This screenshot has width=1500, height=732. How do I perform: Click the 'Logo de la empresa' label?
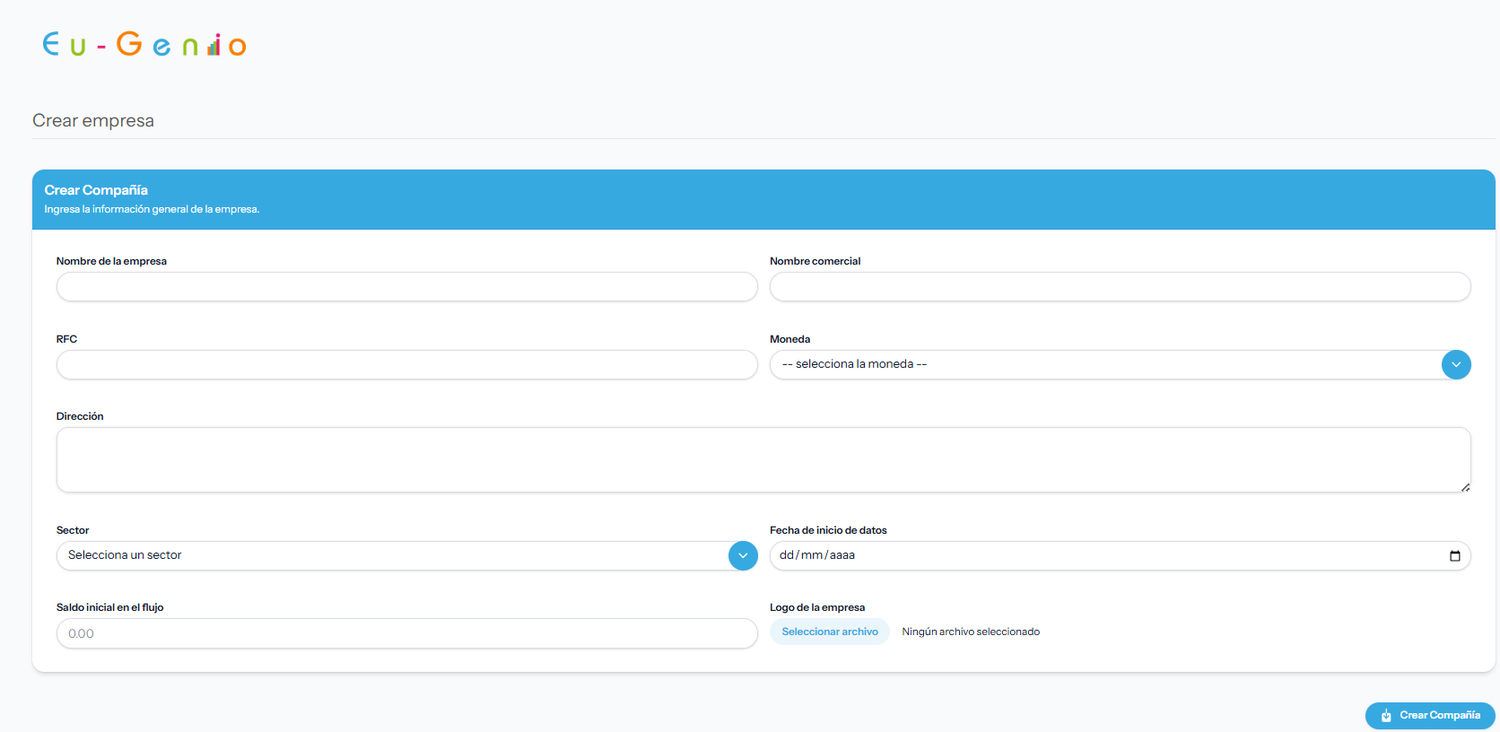(817, 607)
